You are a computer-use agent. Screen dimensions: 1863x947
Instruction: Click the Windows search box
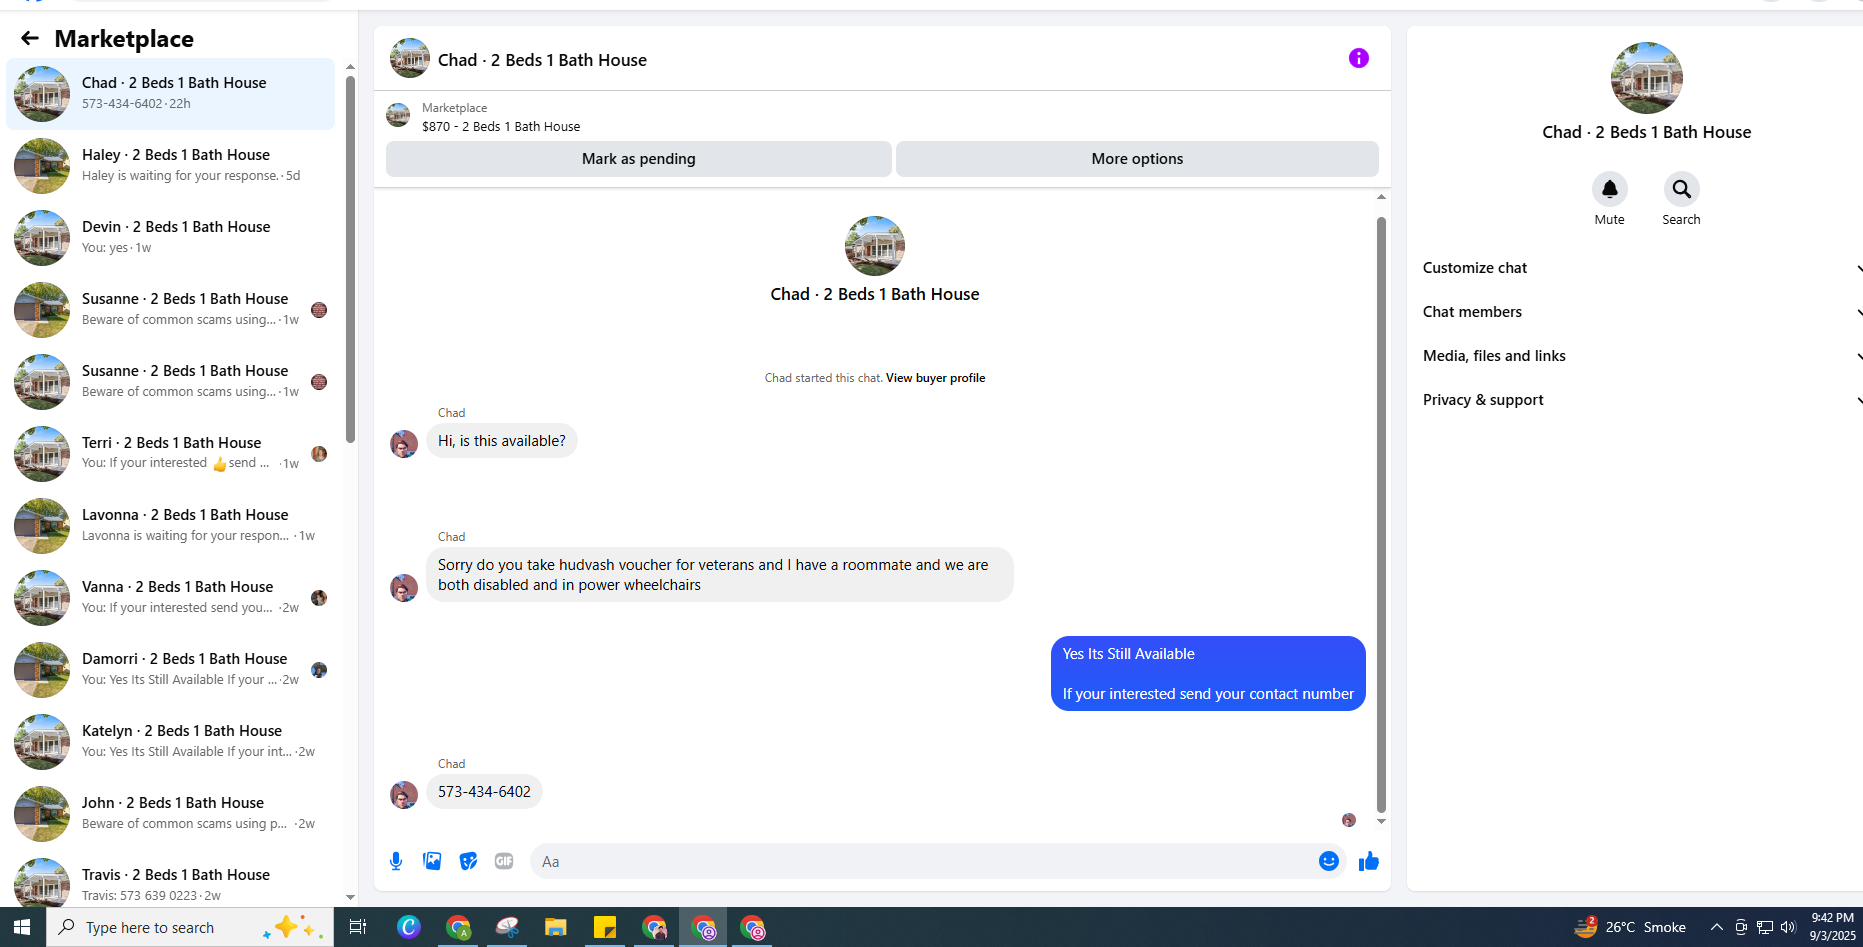point(190,927)
